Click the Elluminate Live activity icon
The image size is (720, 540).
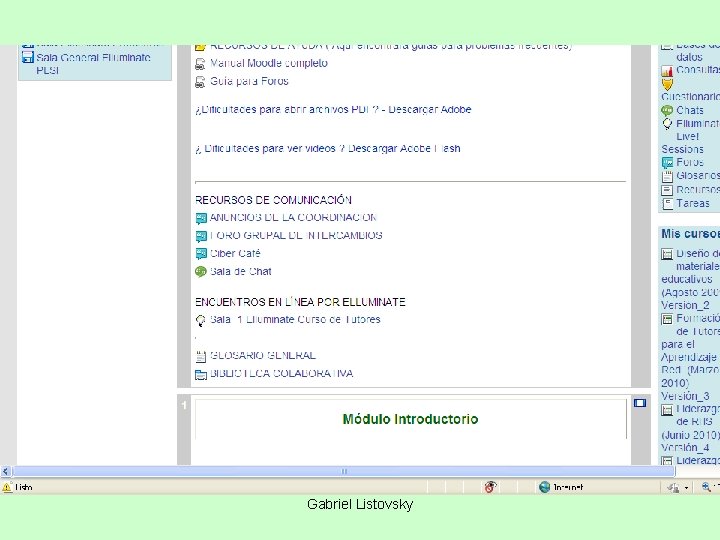[667, 124]
